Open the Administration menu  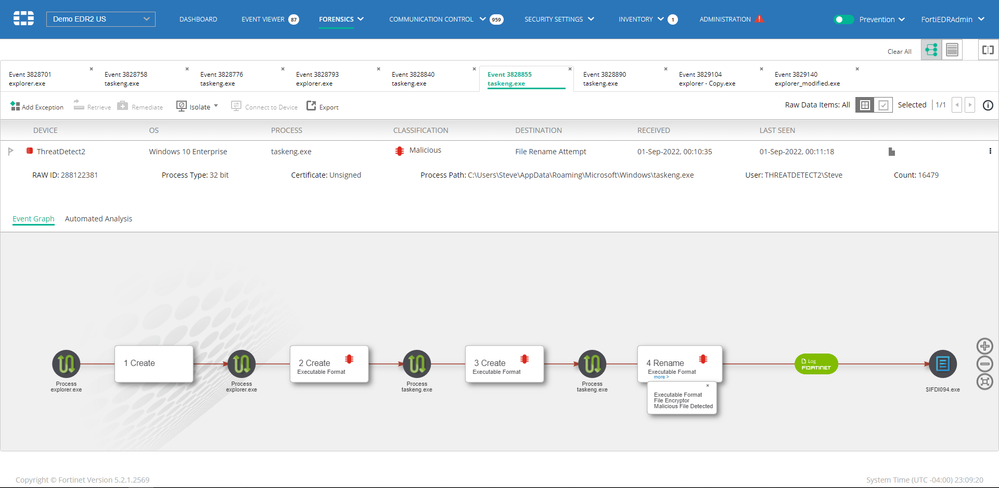pyautogui.click(x=725, y=19)
